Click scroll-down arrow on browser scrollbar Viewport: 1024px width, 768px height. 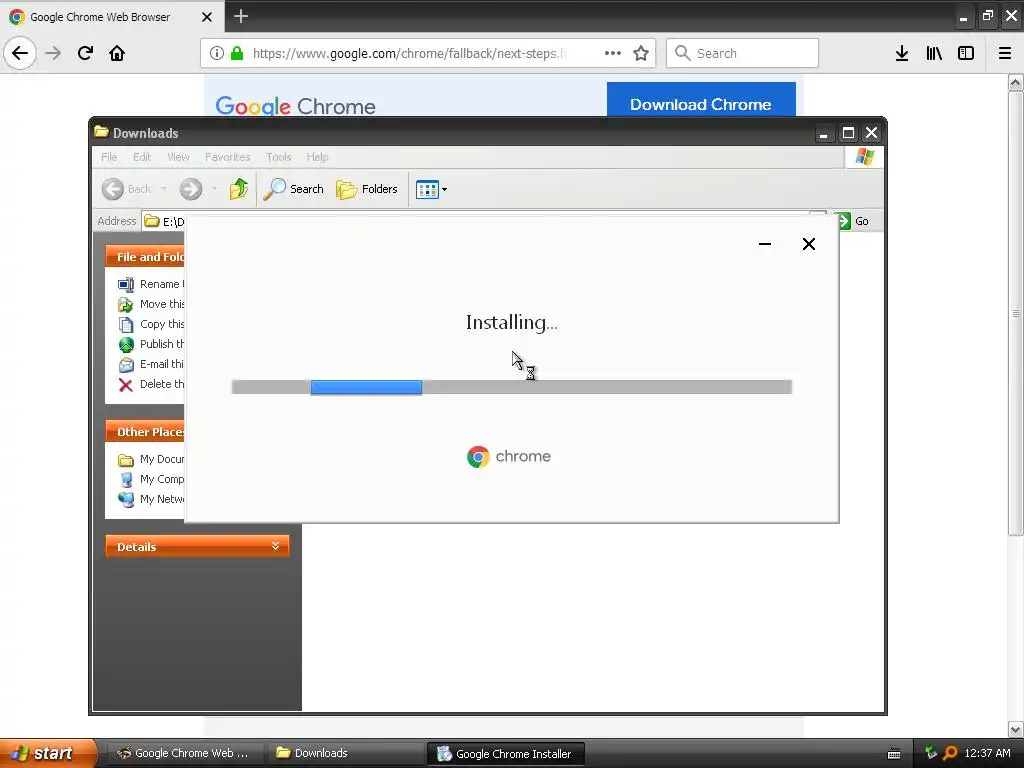(1016, 728)
